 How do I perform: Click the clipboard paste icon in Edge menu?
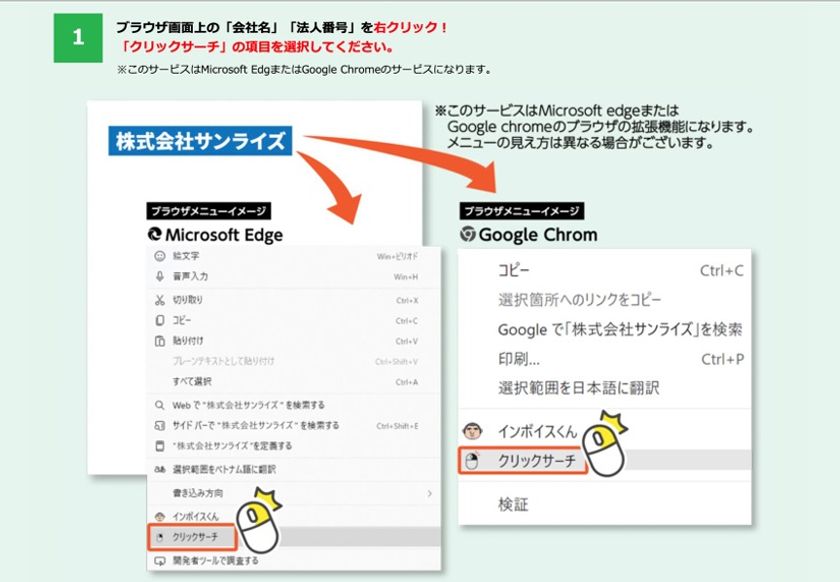point(160,341)
